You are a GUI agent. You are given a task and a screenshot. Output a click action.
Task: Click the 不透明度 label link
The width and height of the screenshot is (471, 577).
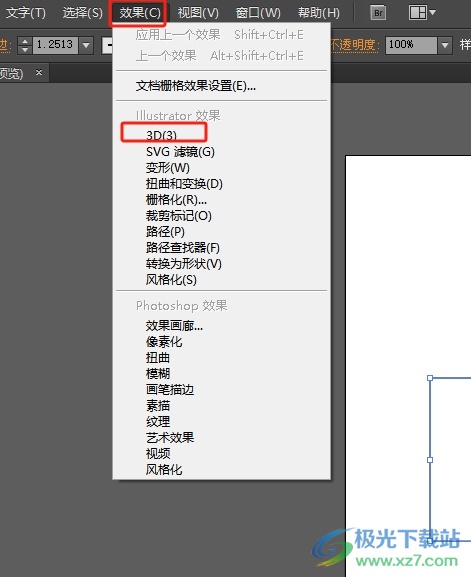[354, 45]
